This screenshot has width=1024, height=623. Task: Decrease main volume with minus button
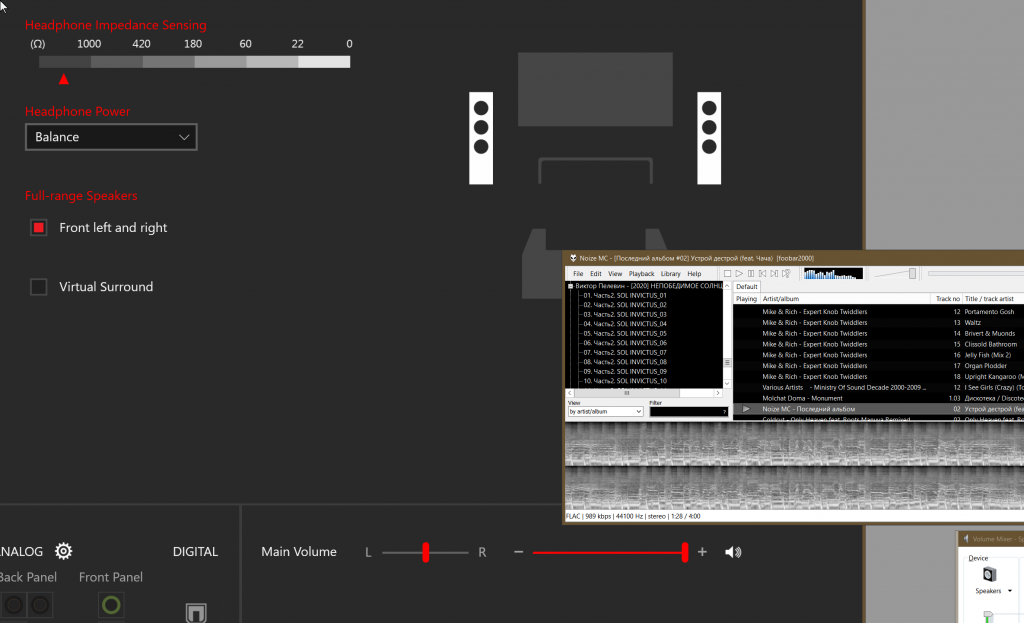coord(519,552)
